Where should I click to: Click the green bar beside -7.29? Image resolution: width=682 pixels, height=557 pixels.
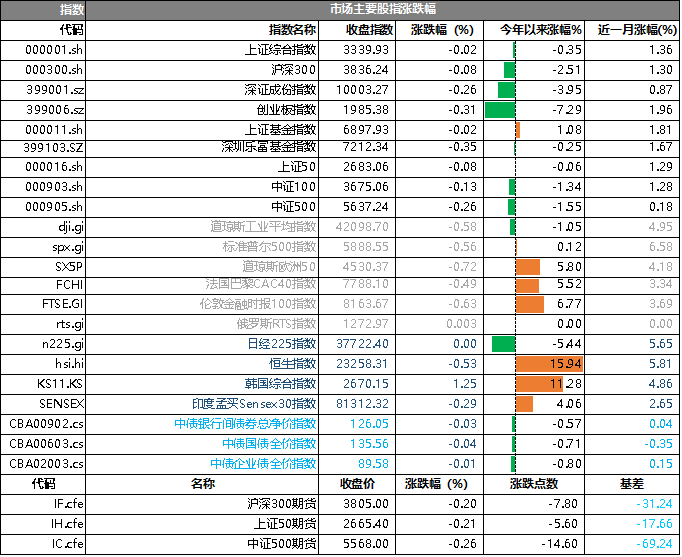(500, 110)
